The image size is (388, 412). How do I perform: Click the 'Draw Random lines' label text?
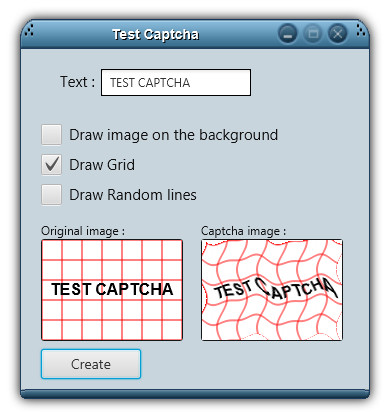(133, 195)
